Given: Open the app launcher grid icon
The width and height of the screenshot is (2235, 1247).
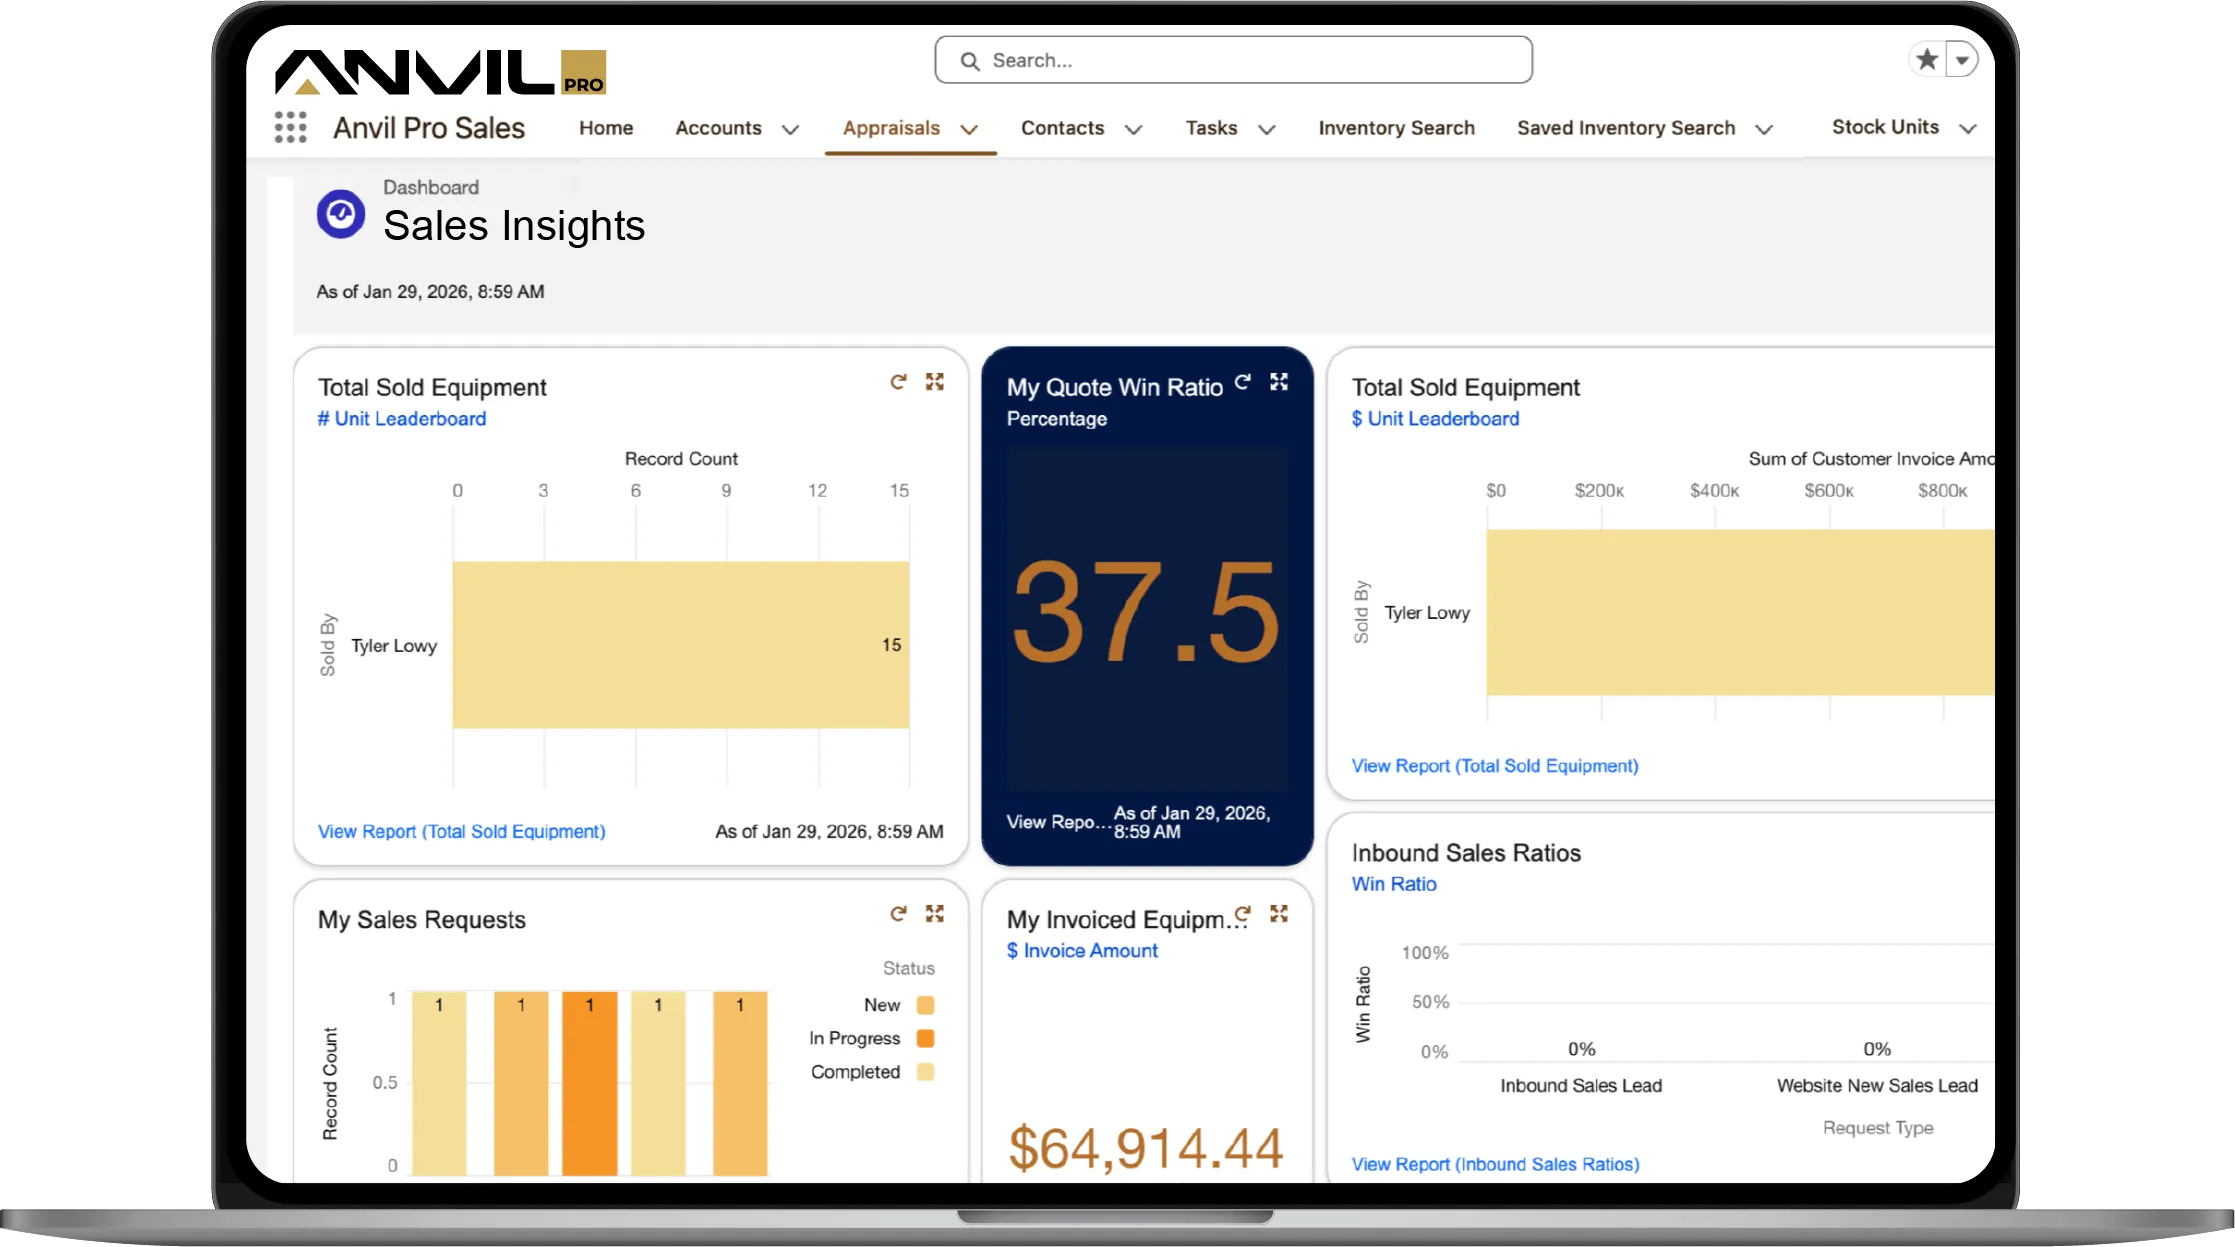Looking at the screenshot, I should [x=290, y=127].
